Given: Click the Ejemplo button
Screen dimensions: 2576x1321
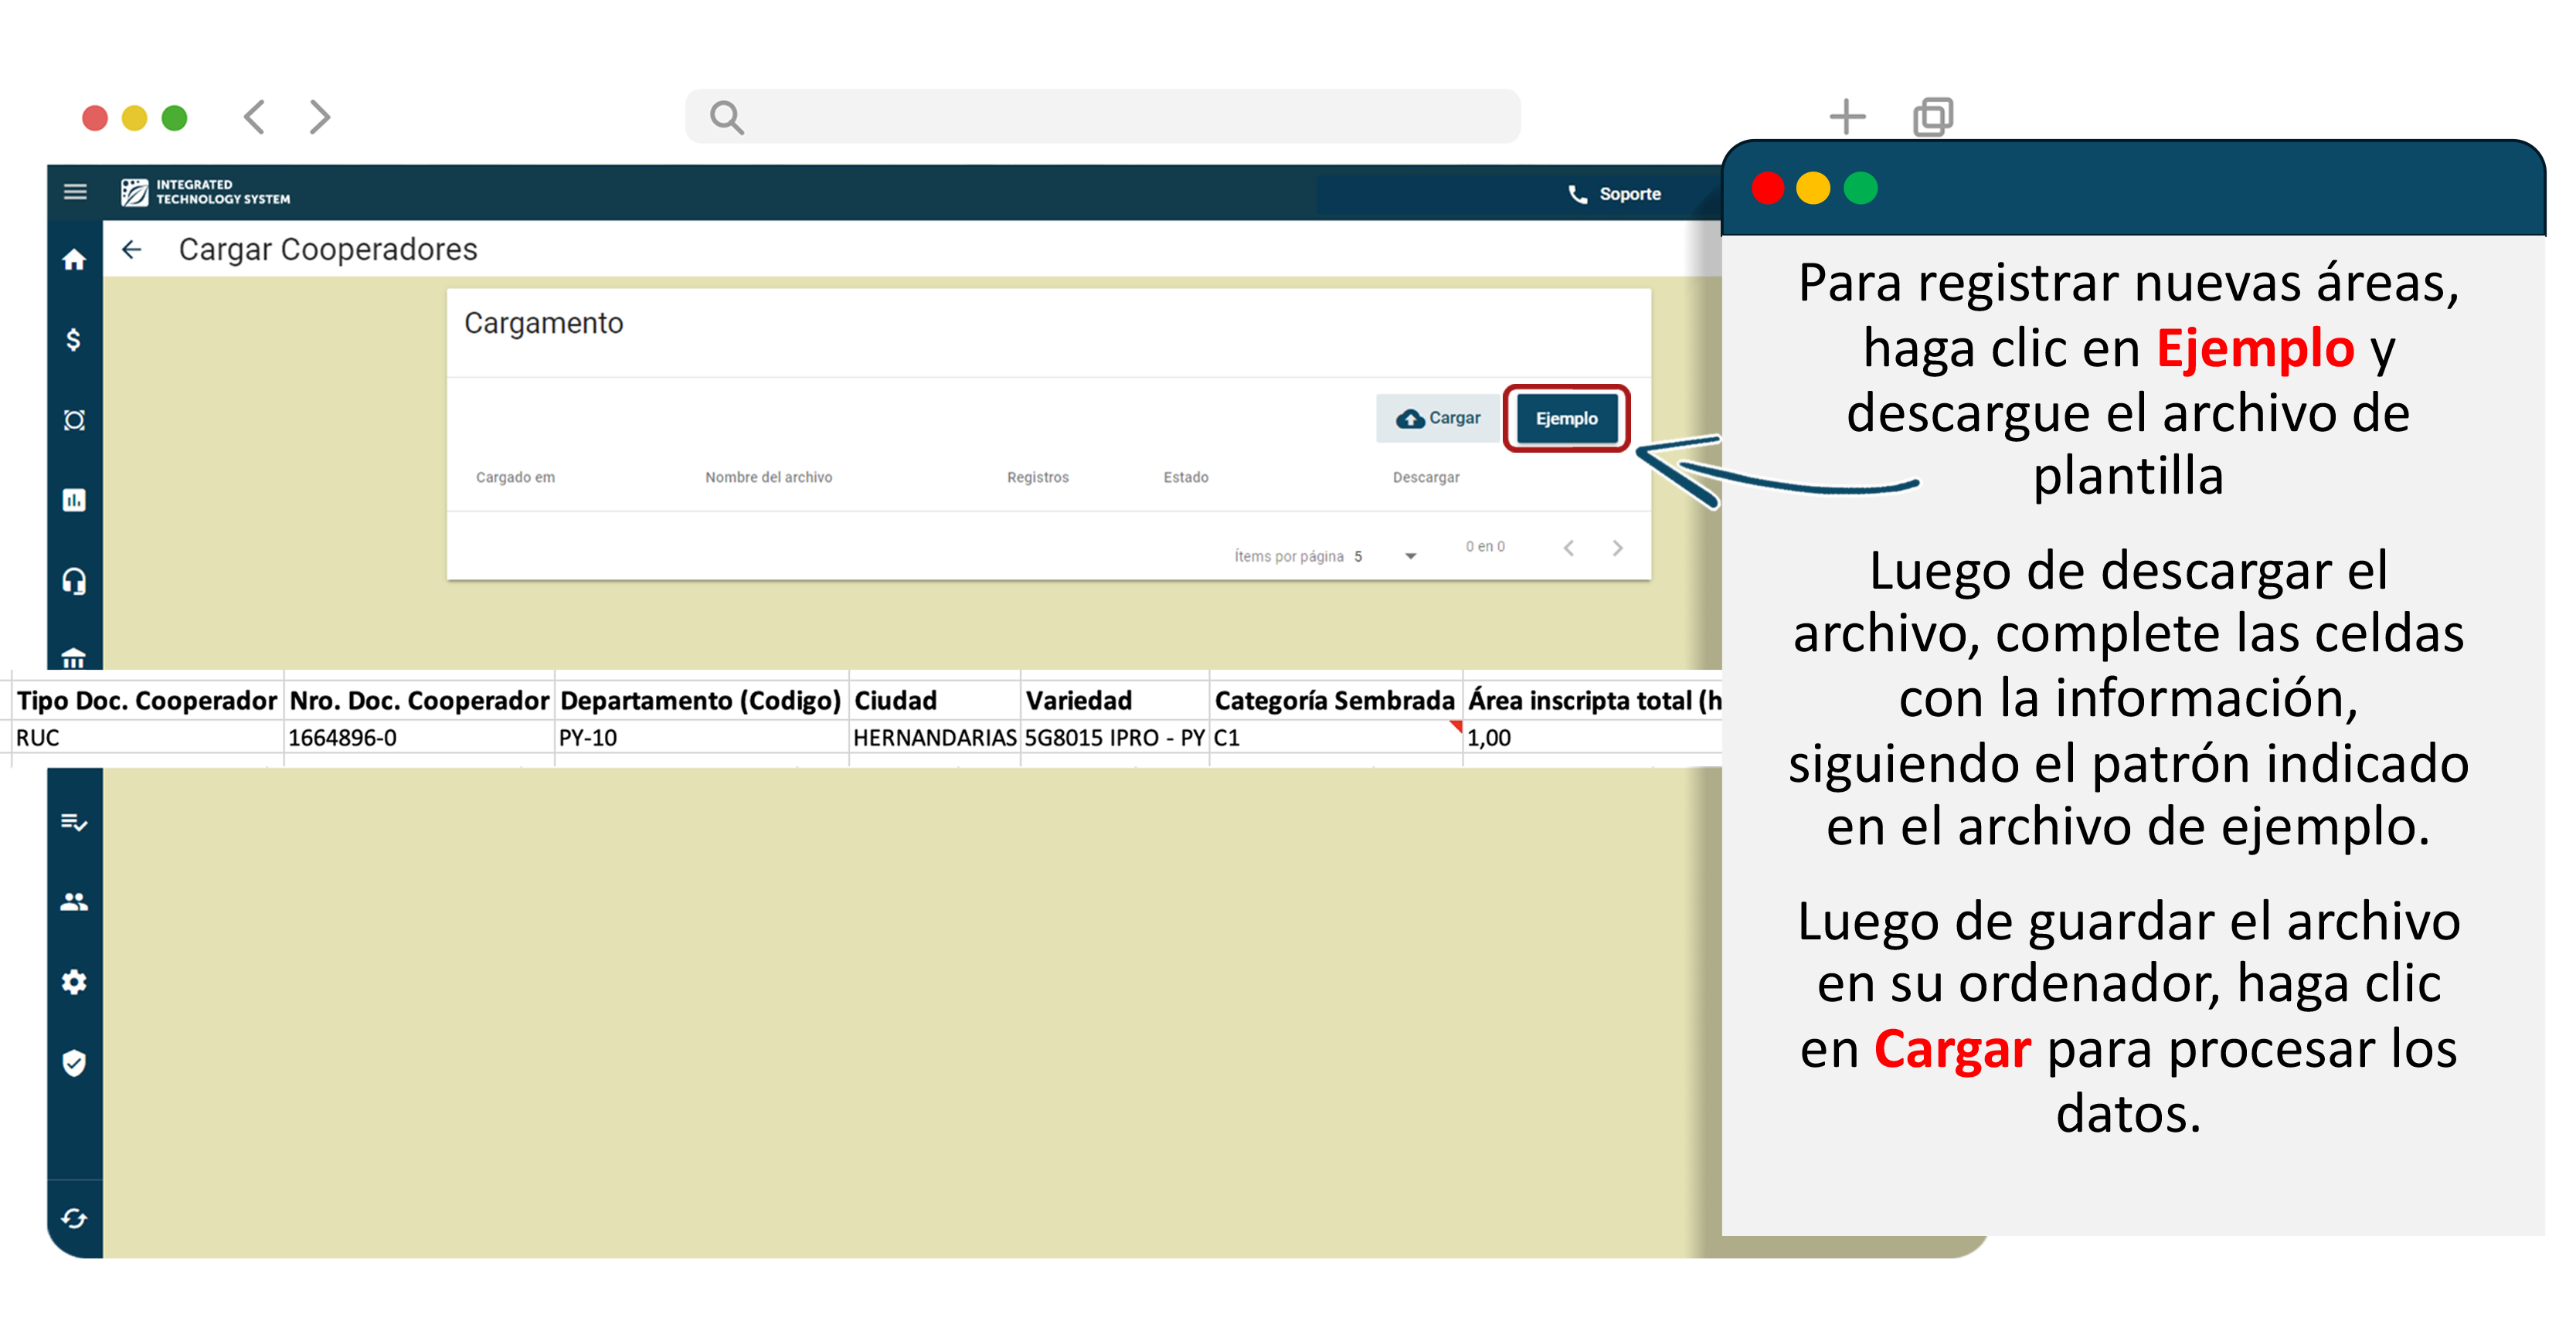Looking at the screenshot, I should [x=1566, y=418].
